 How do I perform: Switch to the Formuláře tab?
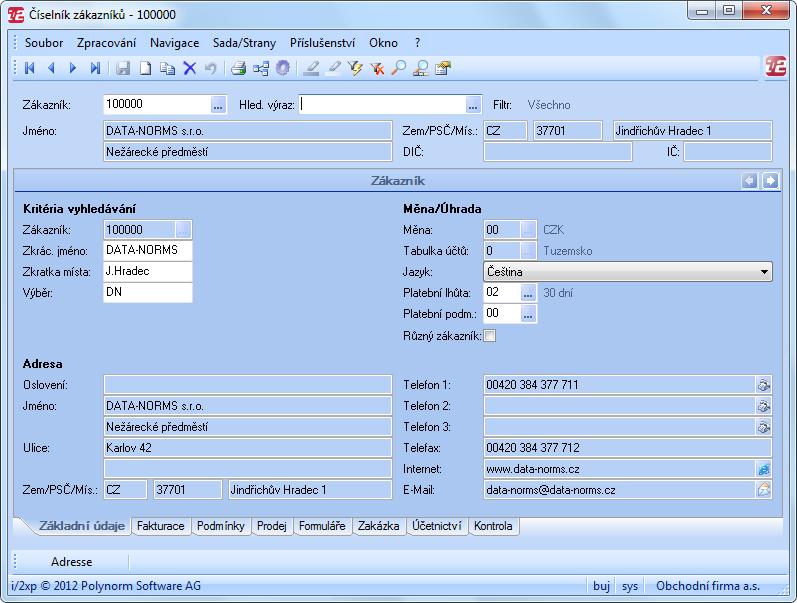click(322, 526)
